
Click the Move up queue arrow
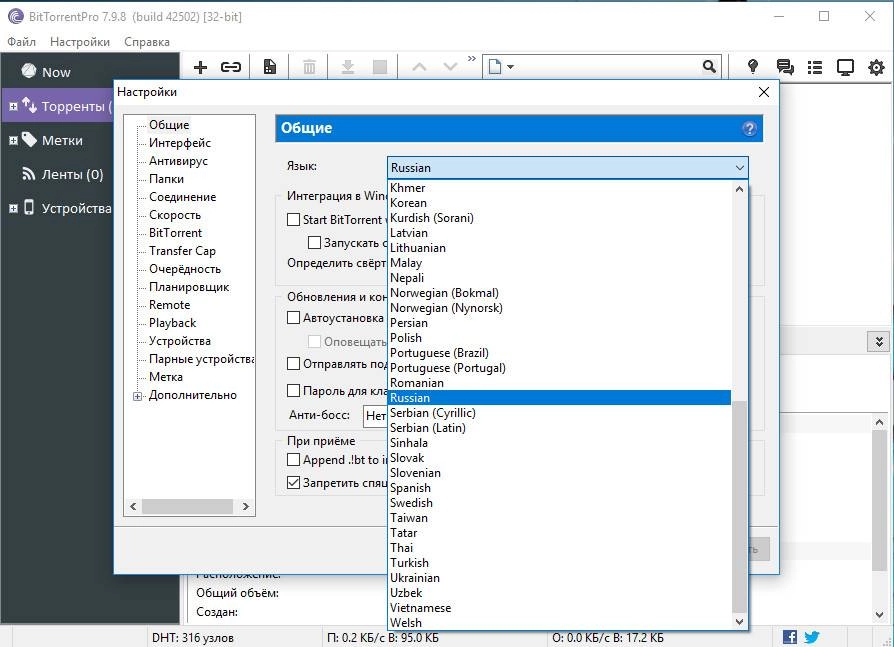[x=419, y=67]
